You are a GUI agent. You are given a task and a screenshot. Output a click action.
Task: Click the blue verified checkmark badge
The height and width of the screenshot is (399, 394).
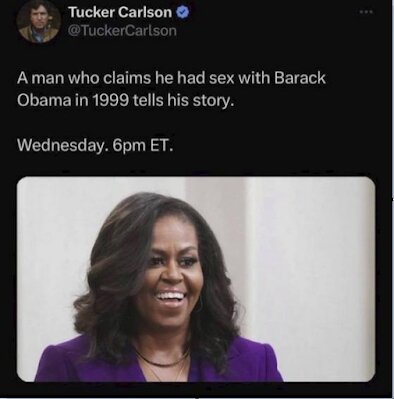click(183, 13)
